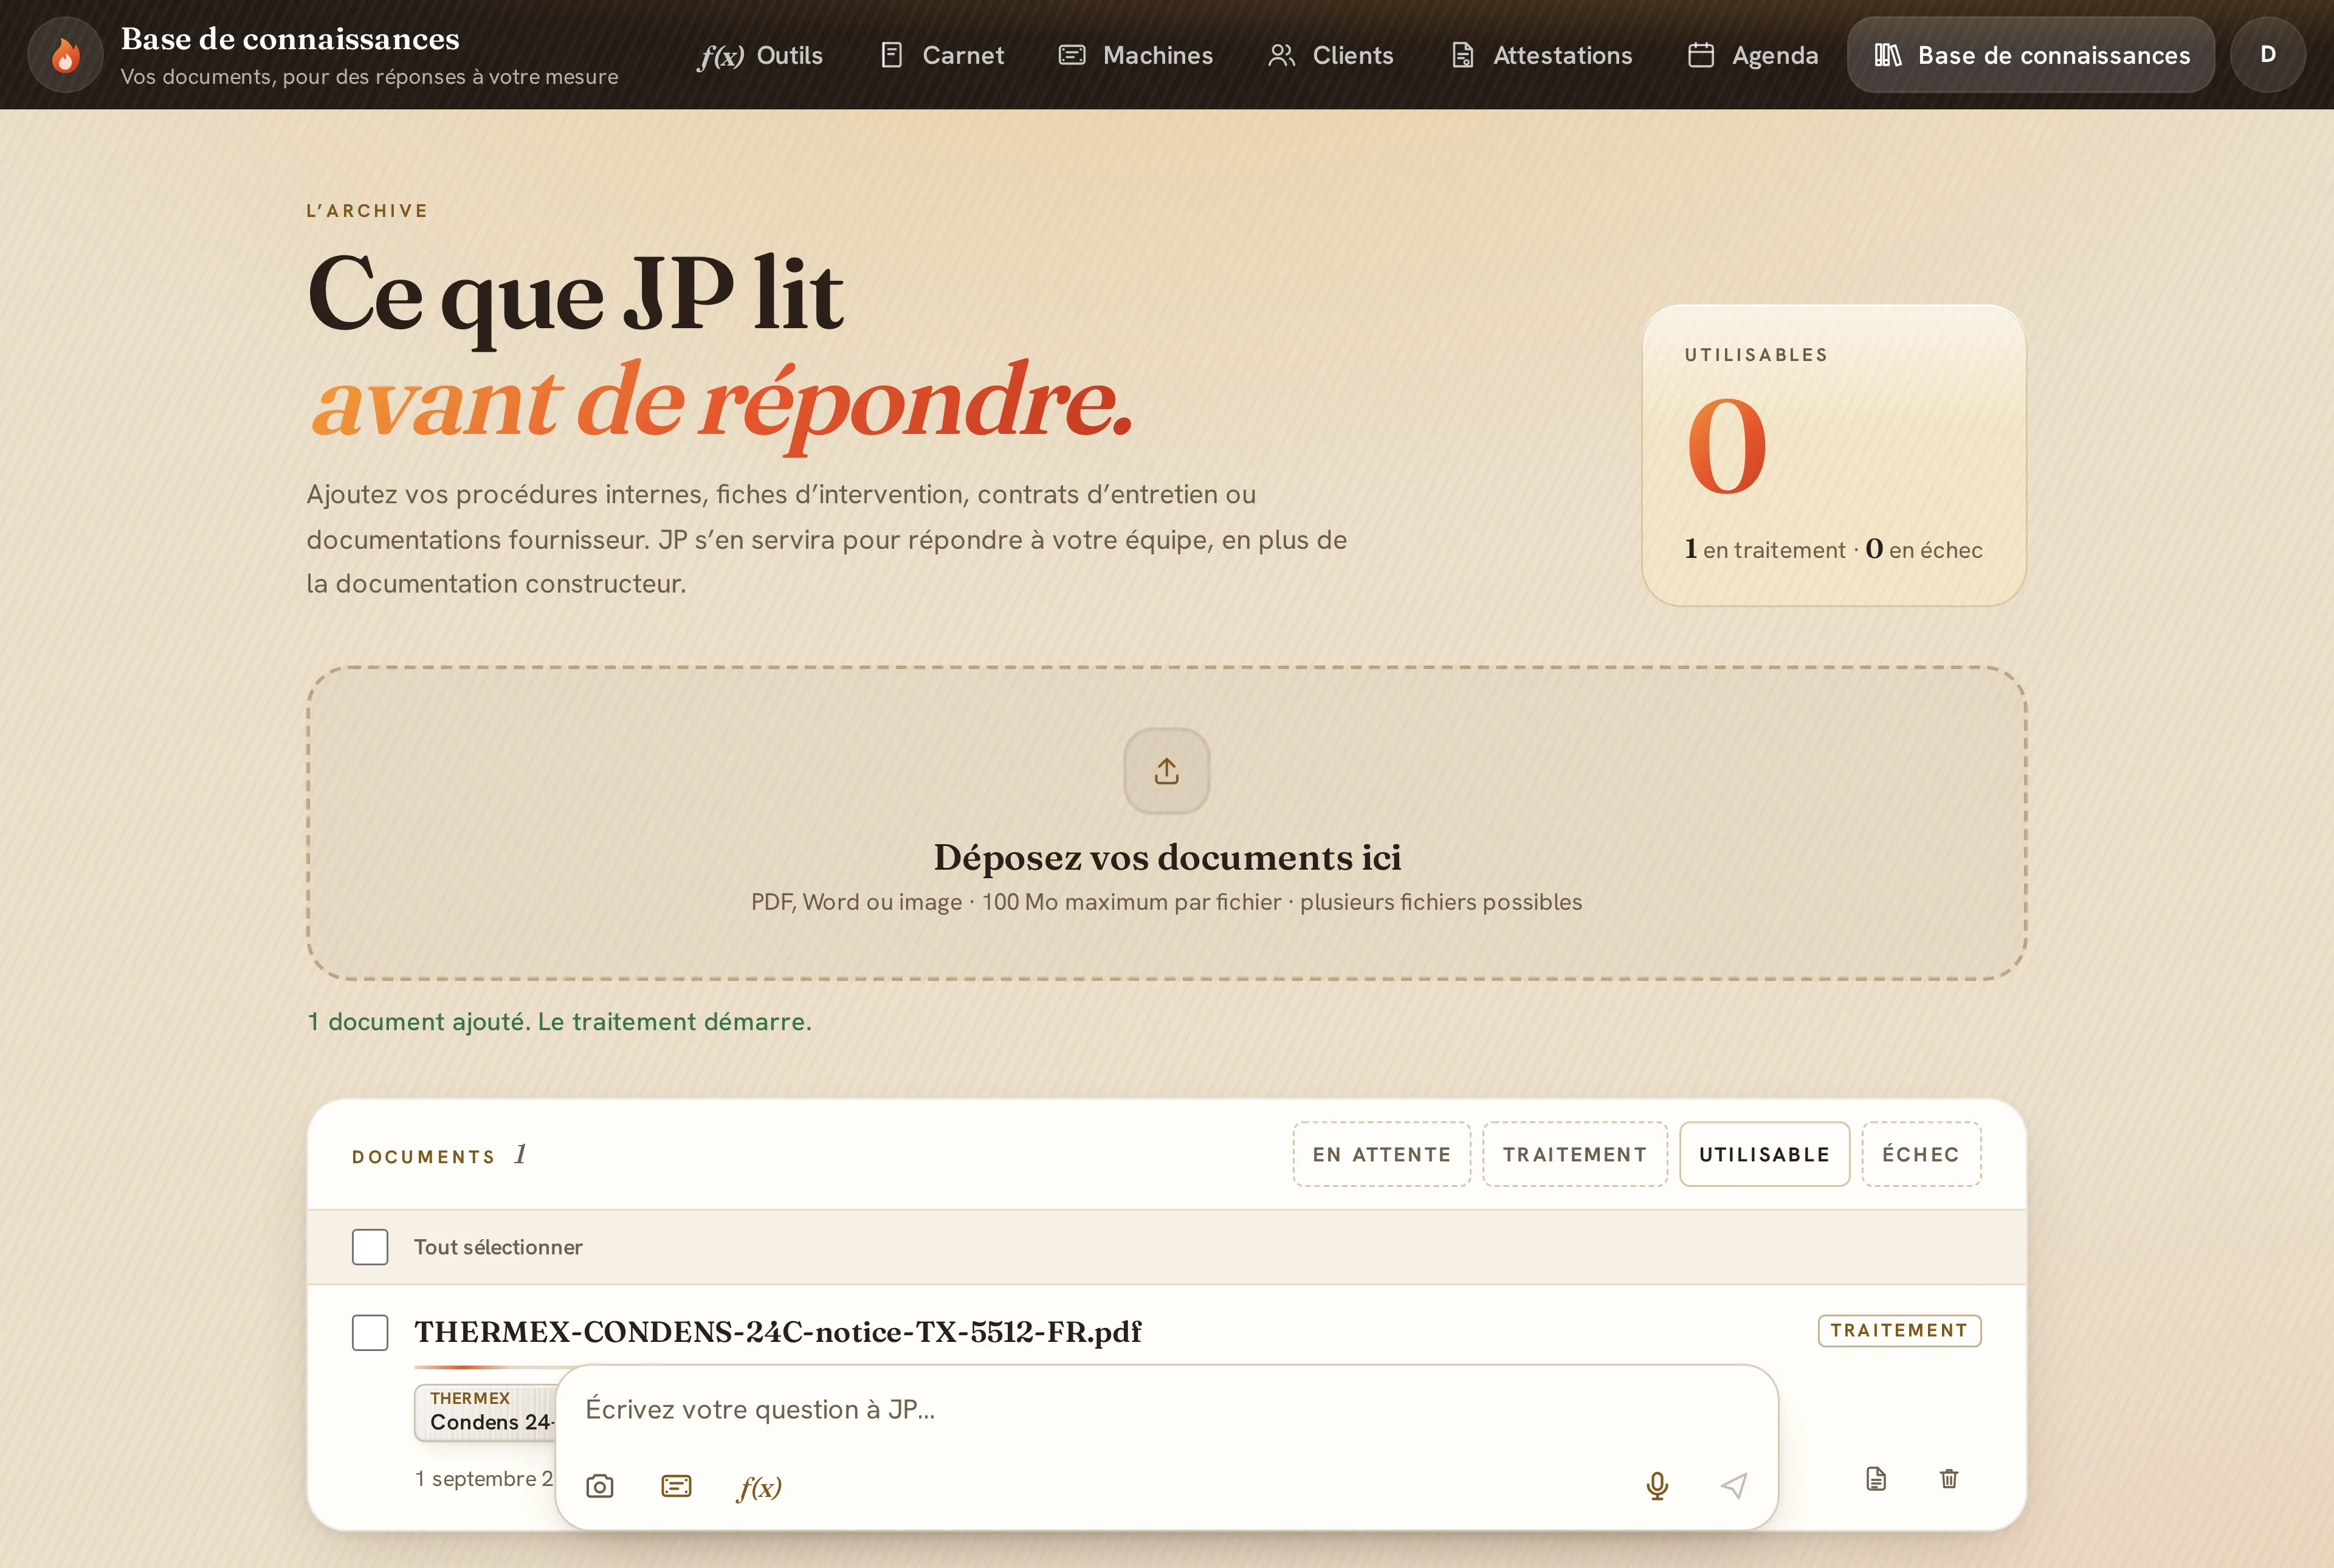
Task: Click '1 document ajouté' status message
Action: pyautogui.click(x=559, y=1021)
